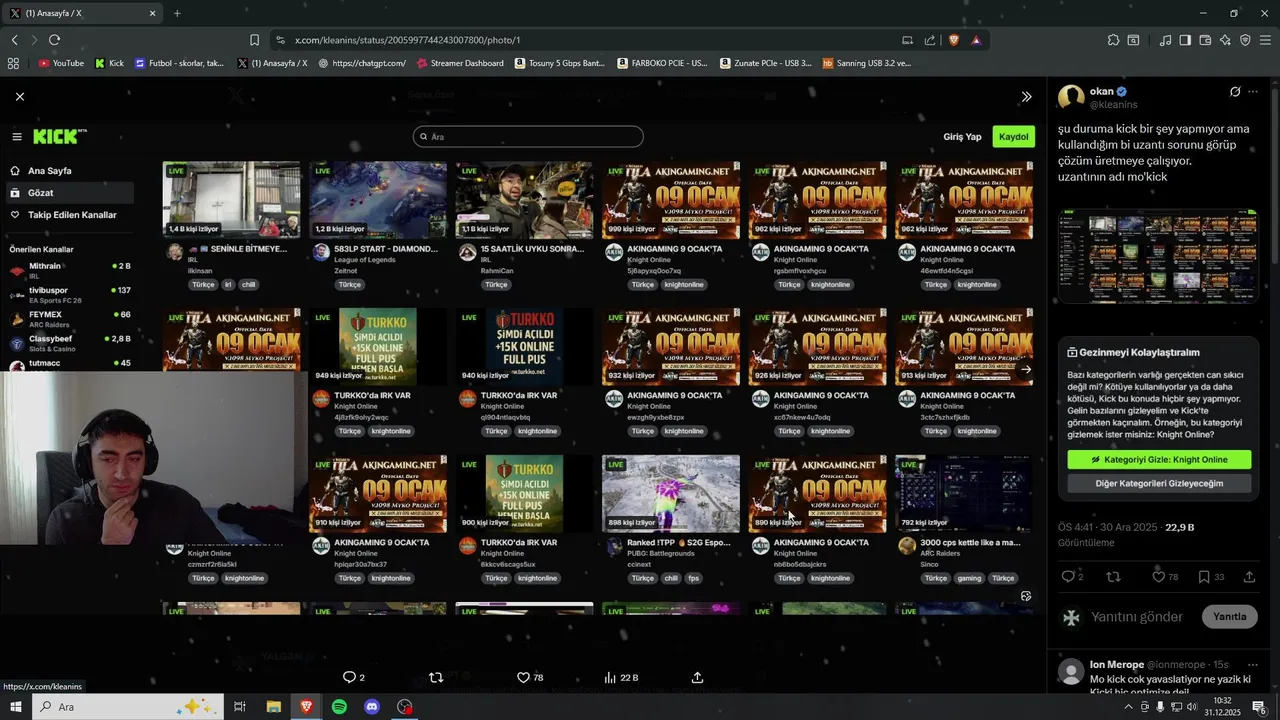Screen dimensions: 1280x720
Task: Click the side panel scrollbar down arrow
Action: click(x=1273, y=688)
